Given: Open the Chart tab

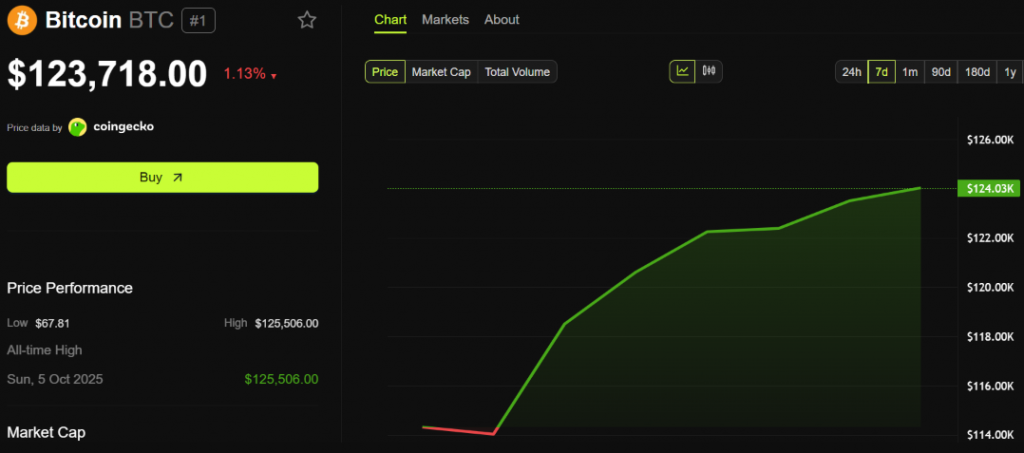Looking at the screenshot, I should pyautogui.click(x=390, y=20).
